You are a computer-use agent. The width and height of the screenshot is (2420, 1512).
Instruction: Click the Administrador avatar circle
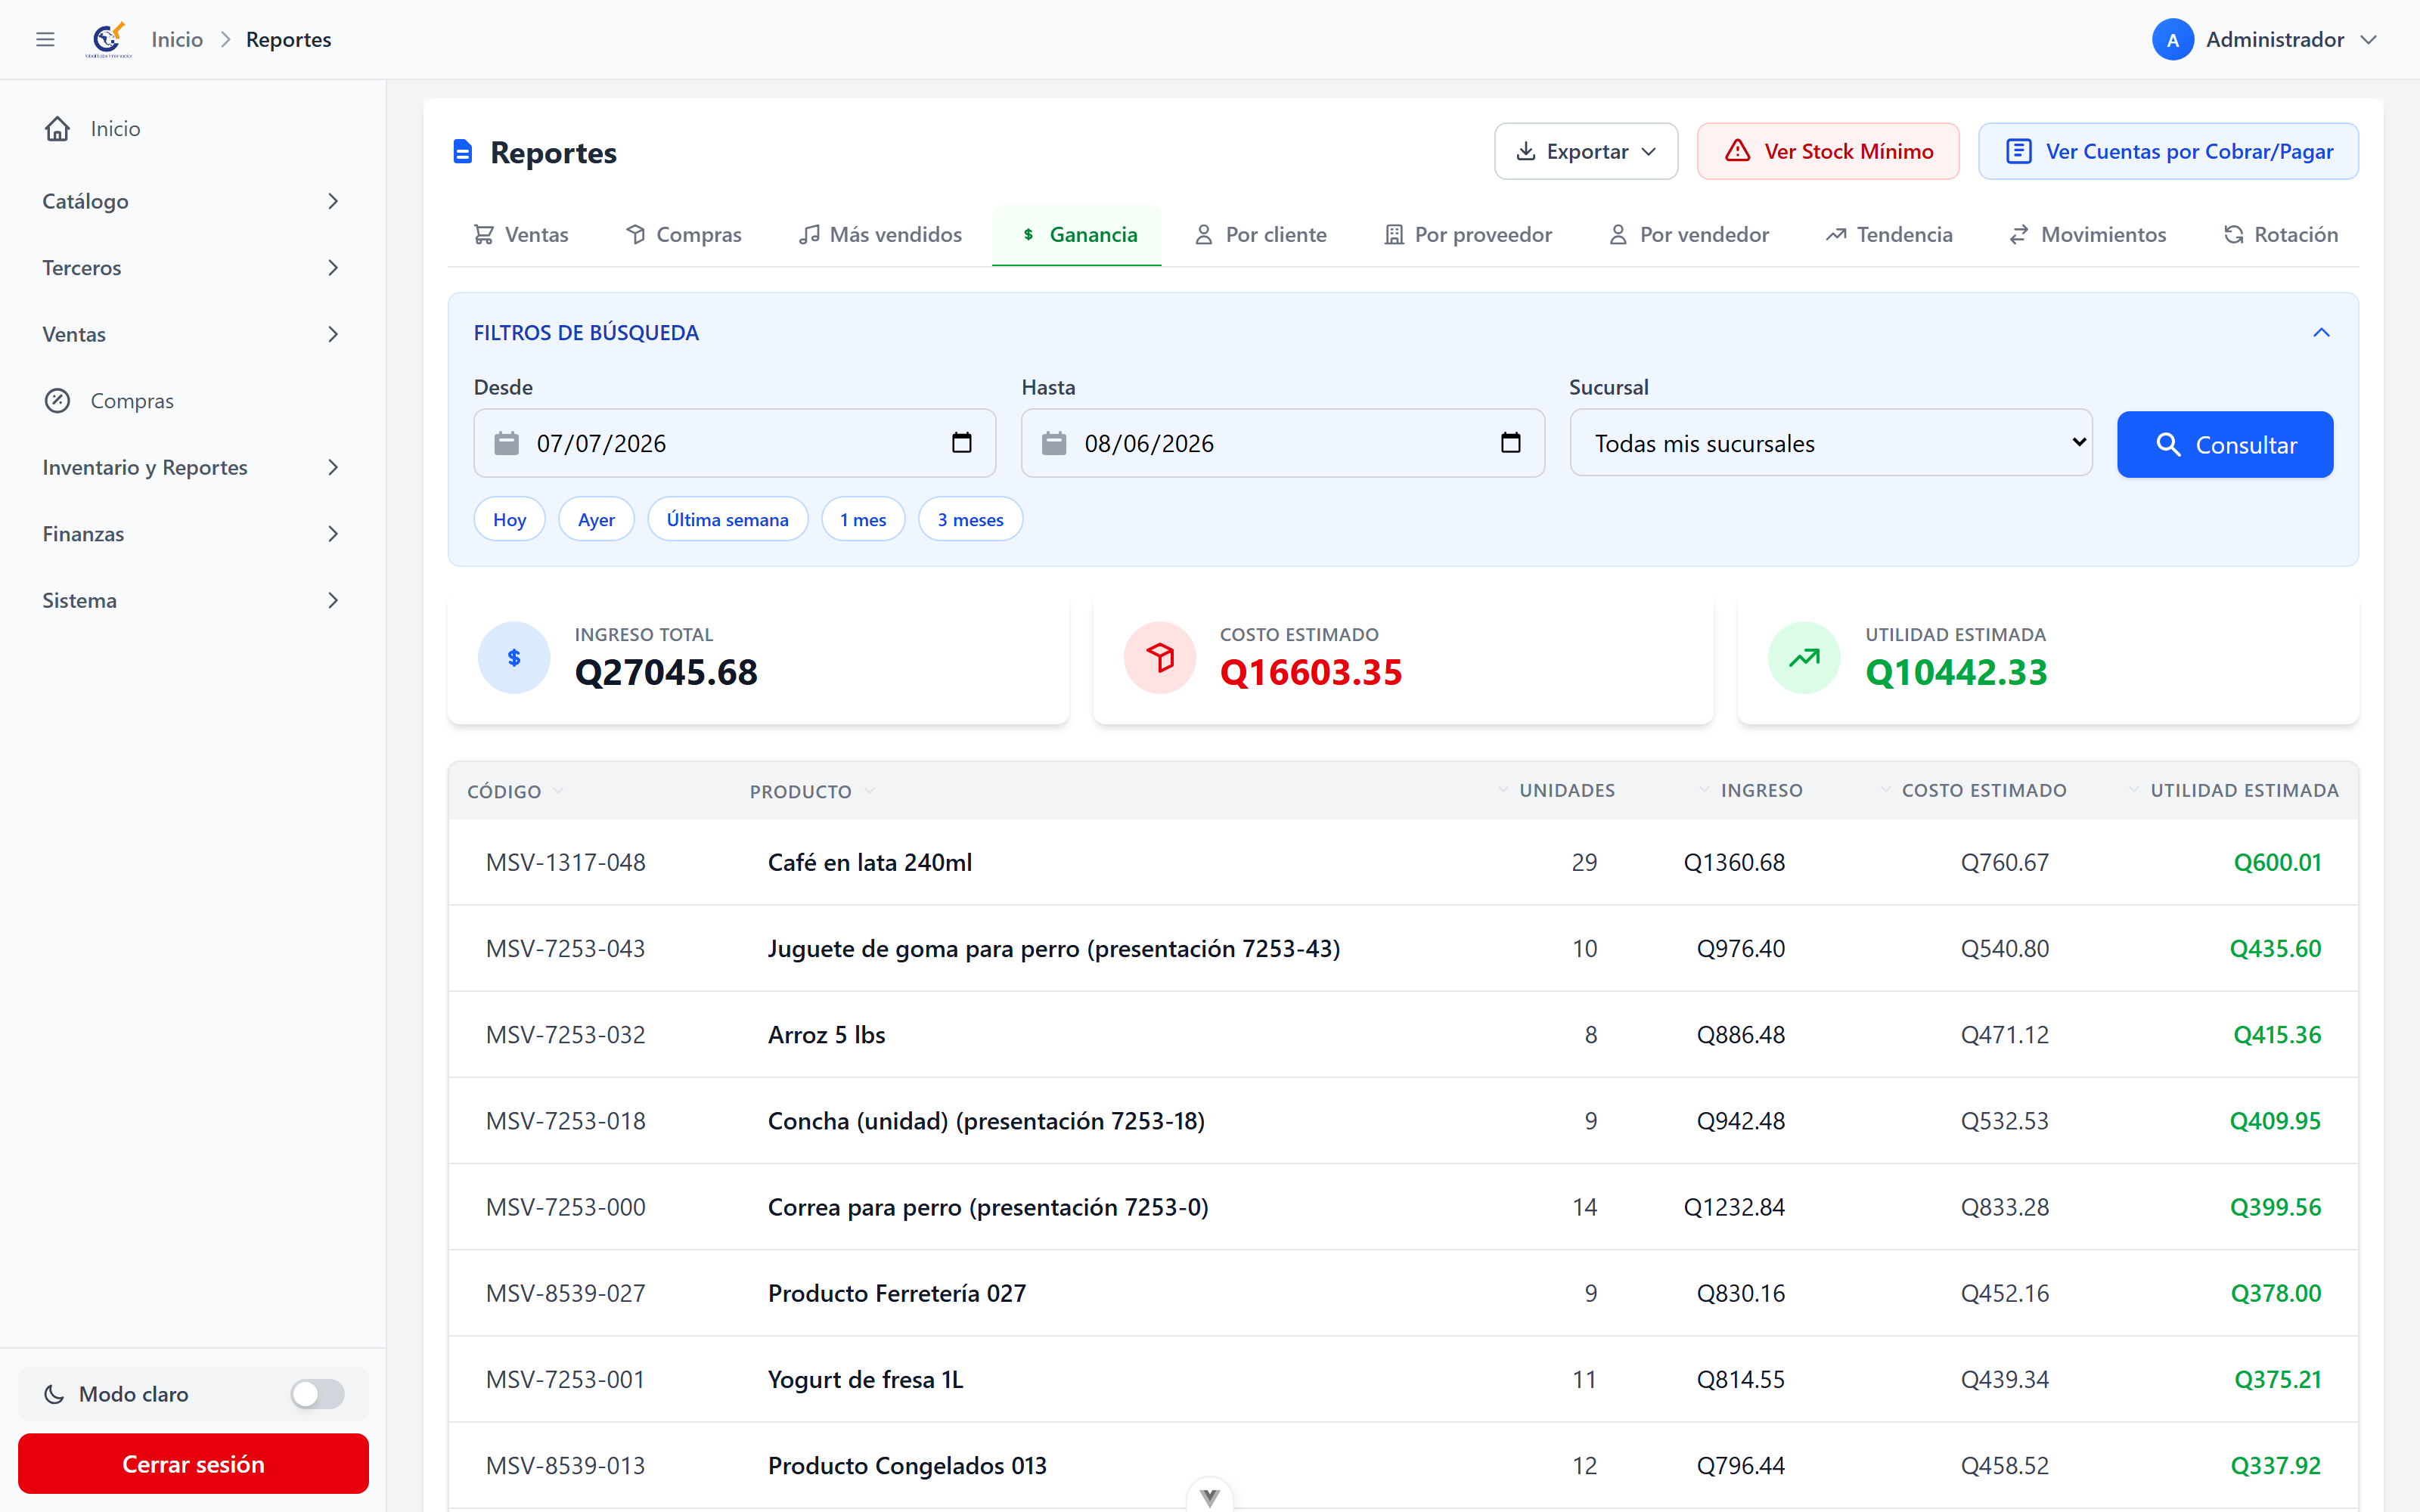2172,40
